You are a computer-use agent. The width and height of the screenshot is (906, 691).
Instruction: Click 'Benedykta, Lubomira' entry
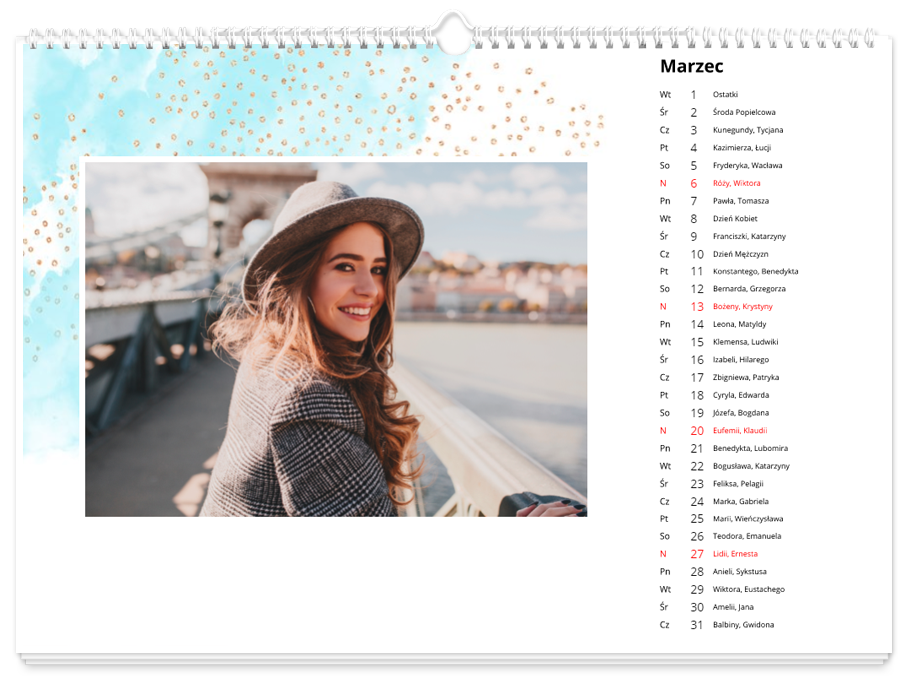[x=750, y=448]
